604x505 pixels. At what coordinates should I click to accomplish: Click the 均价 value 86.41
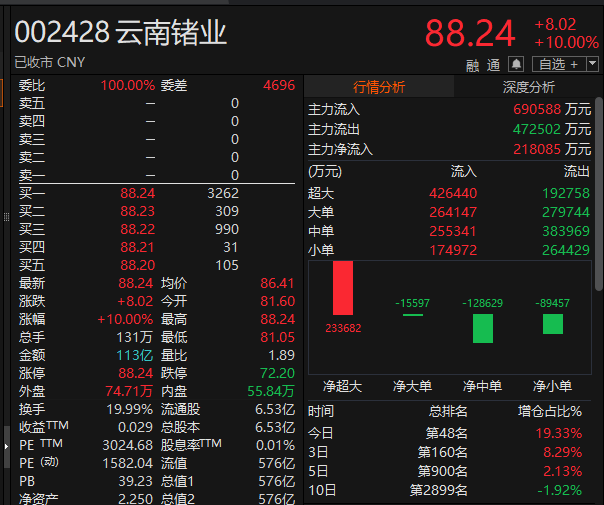pos(277,283)
